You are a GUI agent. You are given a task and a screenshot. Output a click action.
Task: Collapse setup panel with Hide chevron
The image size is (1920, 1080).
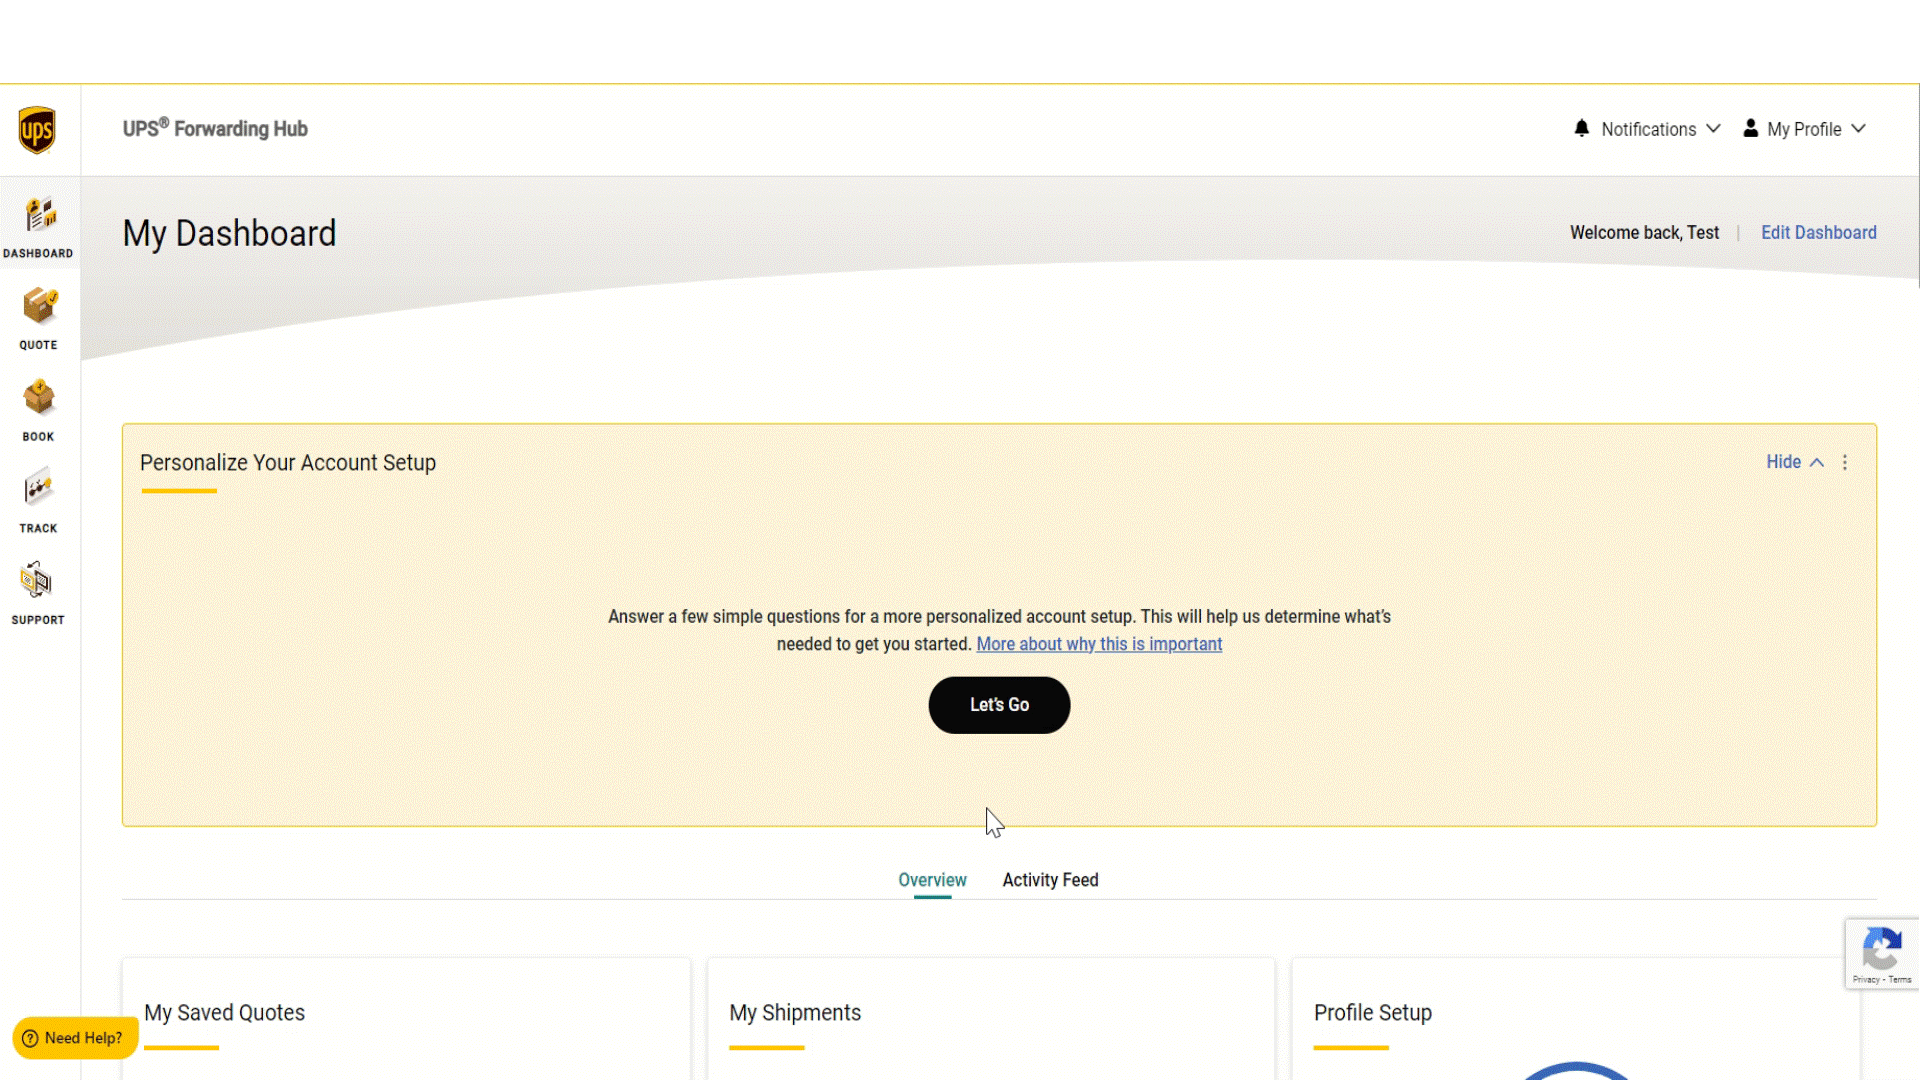(x=1817, y=462)
